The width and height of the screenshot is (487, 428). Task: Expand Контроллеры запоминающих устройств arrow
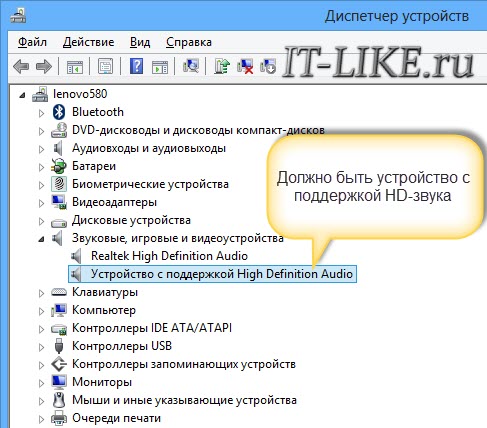point(41,365)
